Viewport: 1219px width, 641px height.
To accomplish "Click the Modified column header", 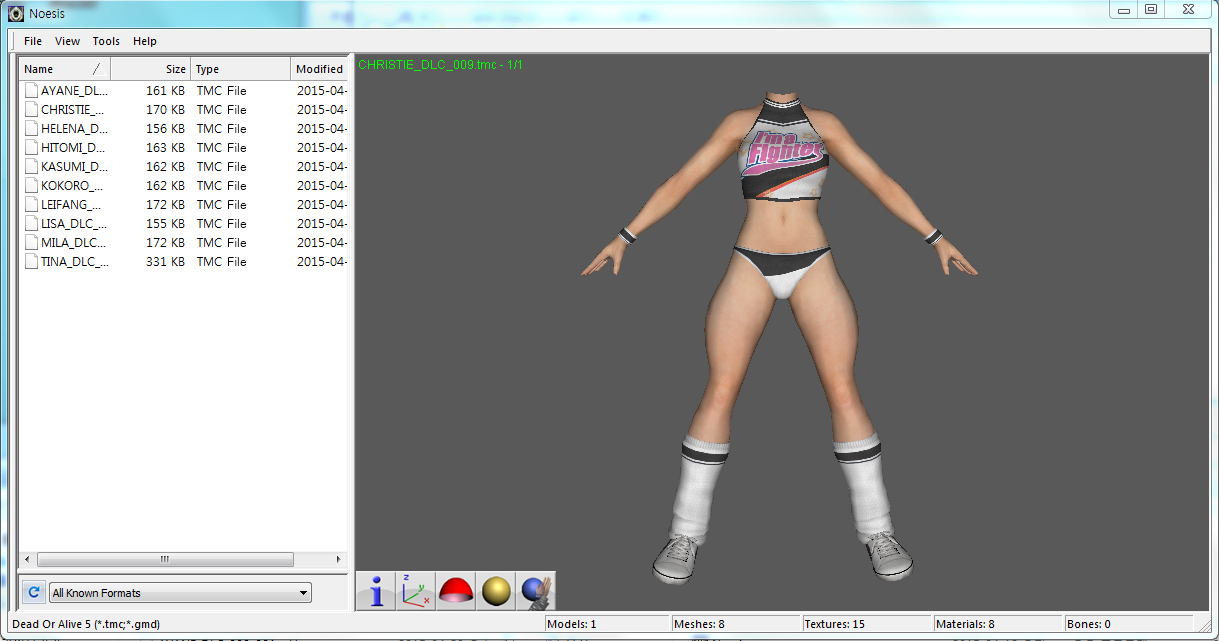I will pos(319,69).
